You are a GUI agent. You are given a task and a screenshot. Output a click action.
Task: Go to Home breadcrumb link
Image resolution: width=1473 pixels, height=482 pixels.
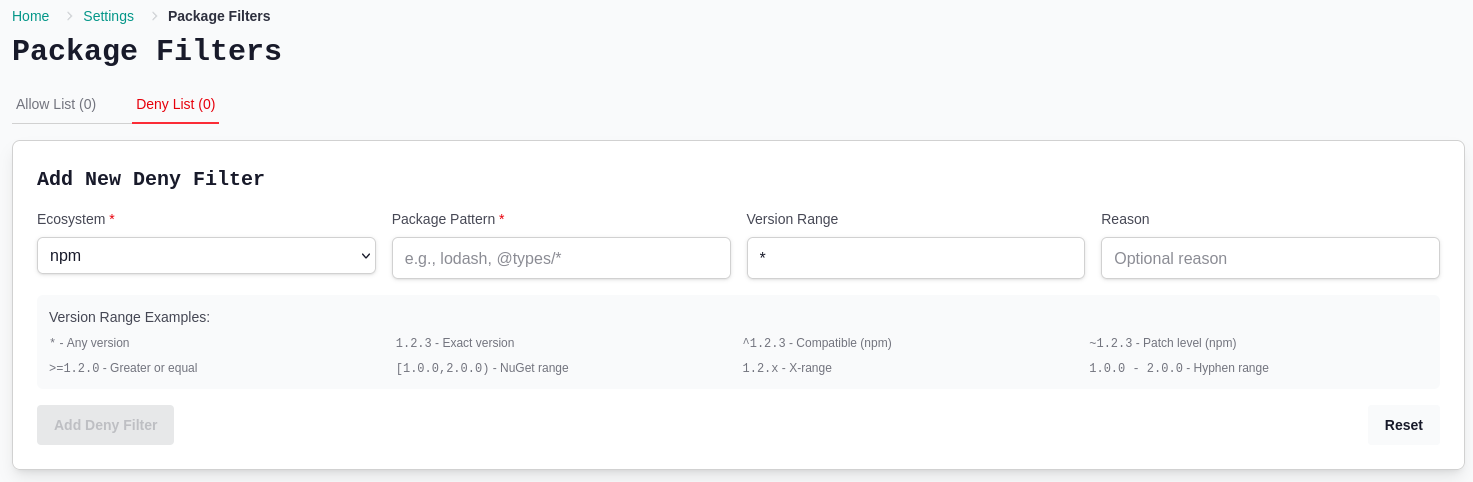click(x=30, y=16)
